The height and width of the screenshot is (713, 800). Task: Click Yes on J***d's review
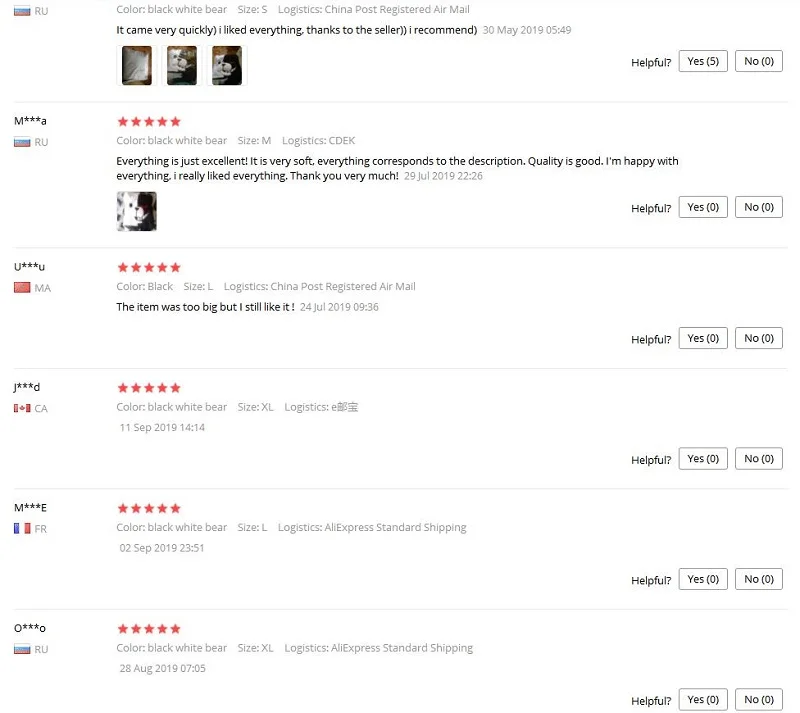[703, 459]
